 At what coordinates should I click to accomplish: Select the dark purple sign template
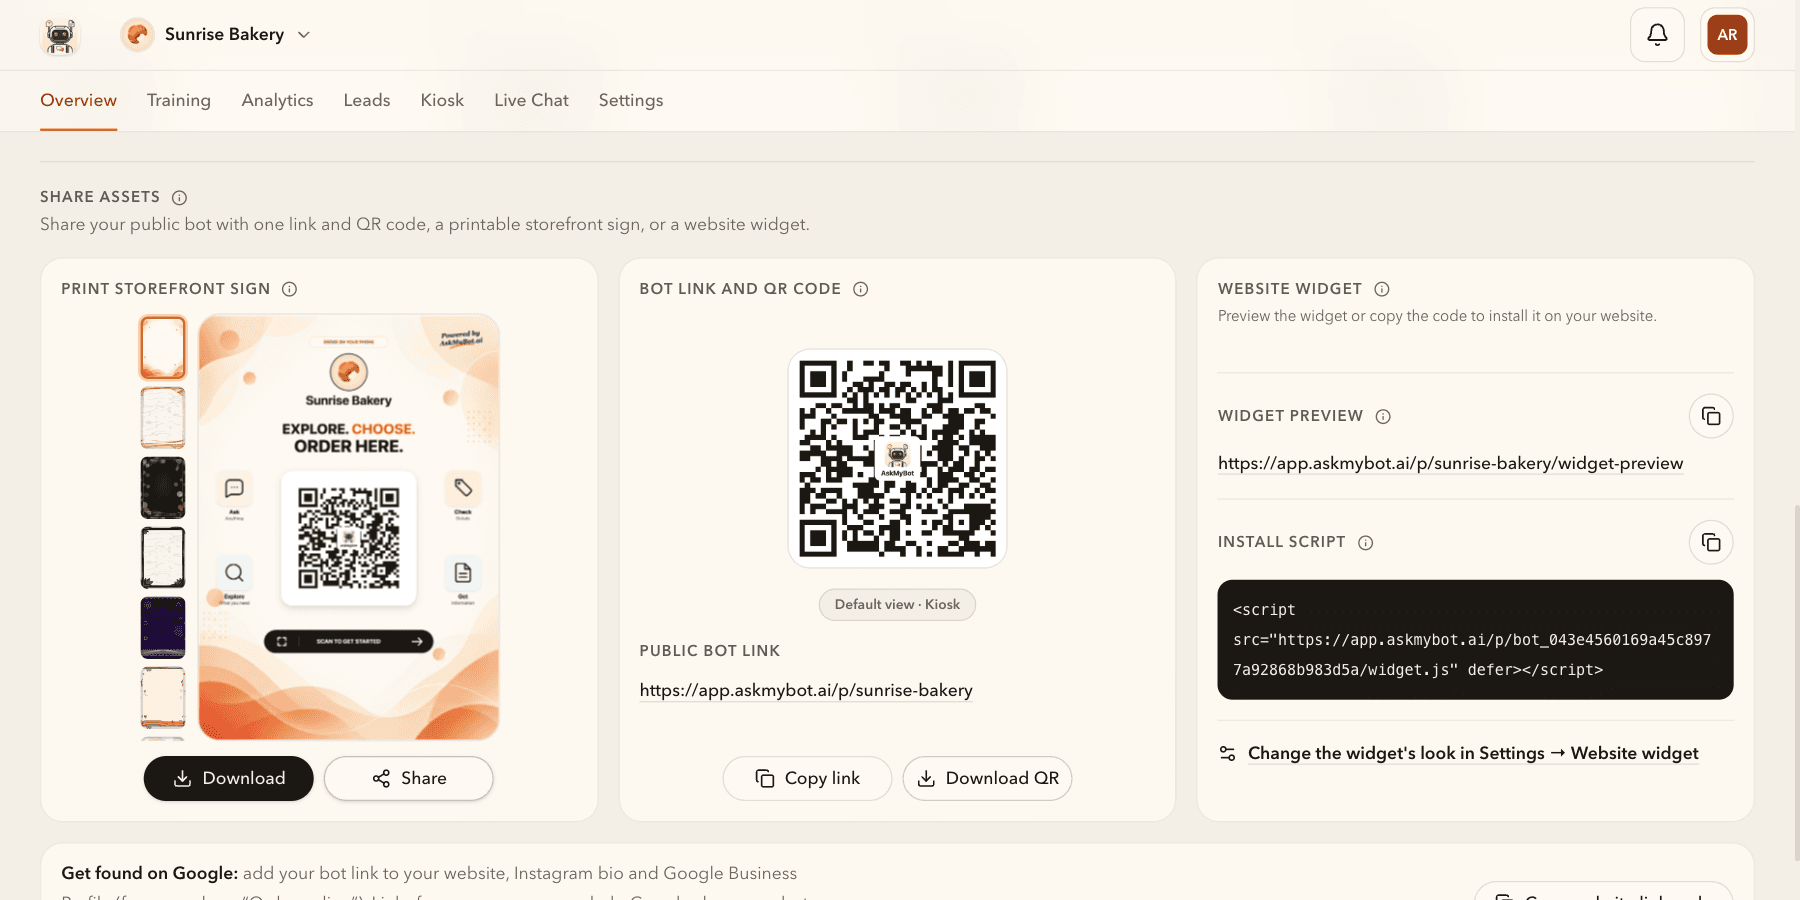[163, 627]
